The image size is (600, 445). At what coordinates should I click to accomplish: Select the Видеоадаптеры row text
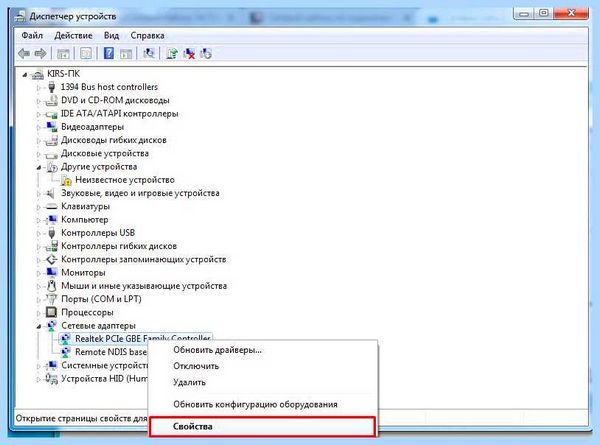(92, 127)
